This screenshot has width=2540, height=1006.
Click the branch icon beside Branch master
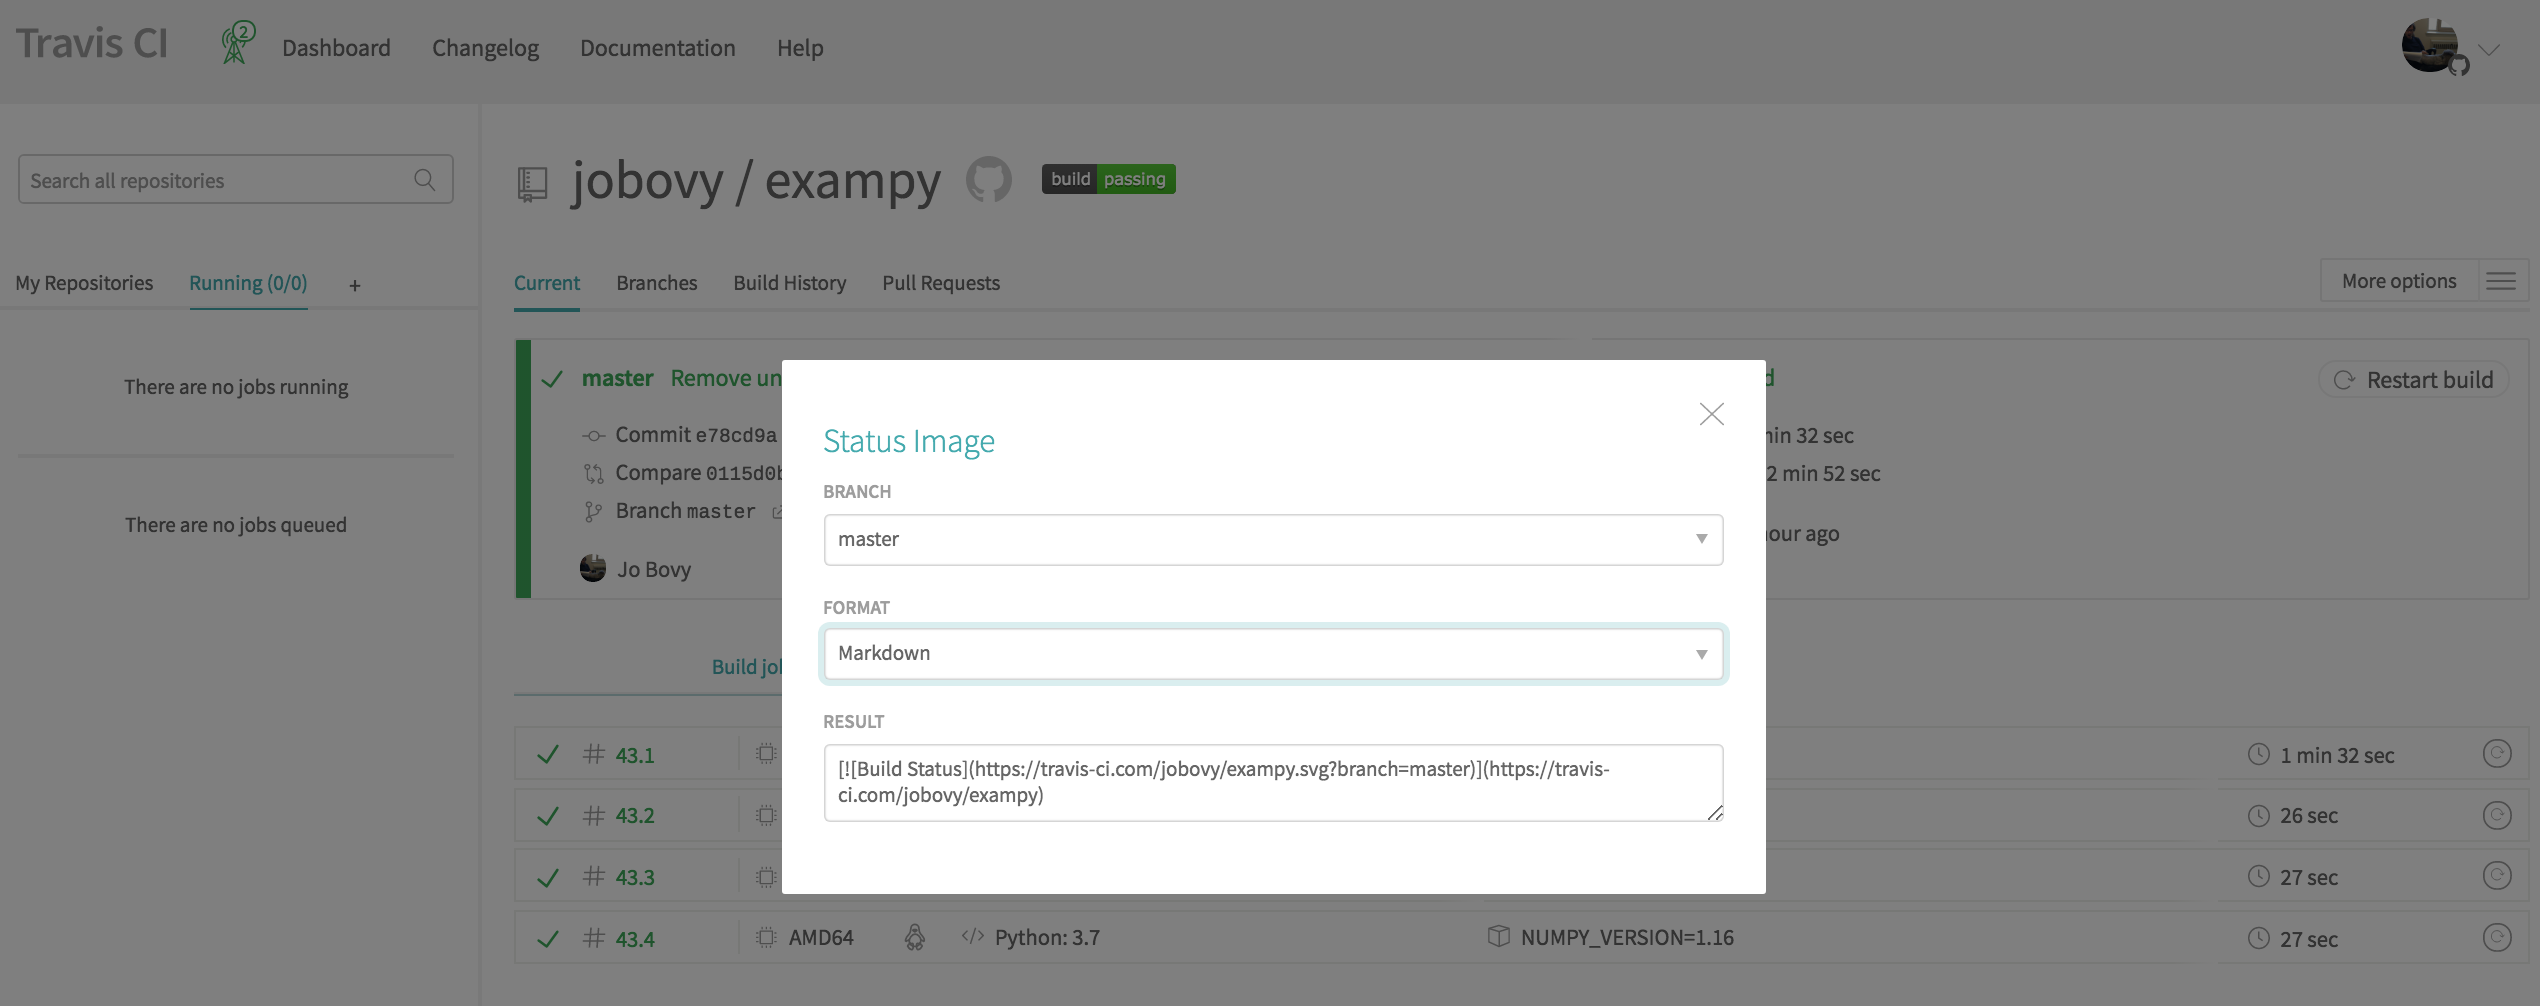593,512
